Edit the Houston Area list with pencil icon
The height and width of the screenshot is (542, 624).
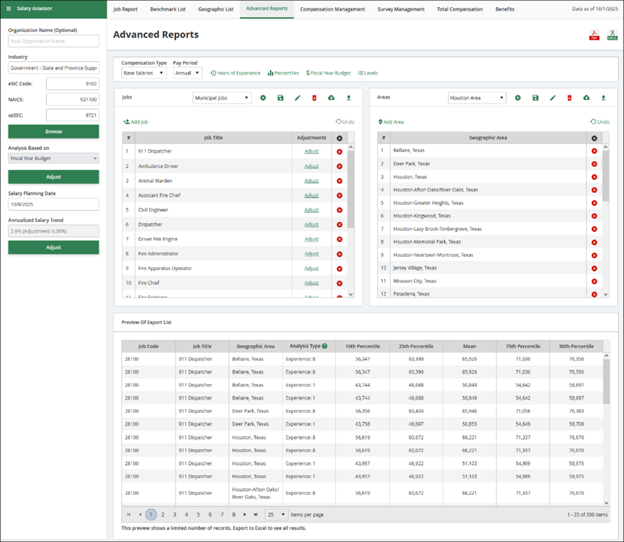tap(552, 98)
